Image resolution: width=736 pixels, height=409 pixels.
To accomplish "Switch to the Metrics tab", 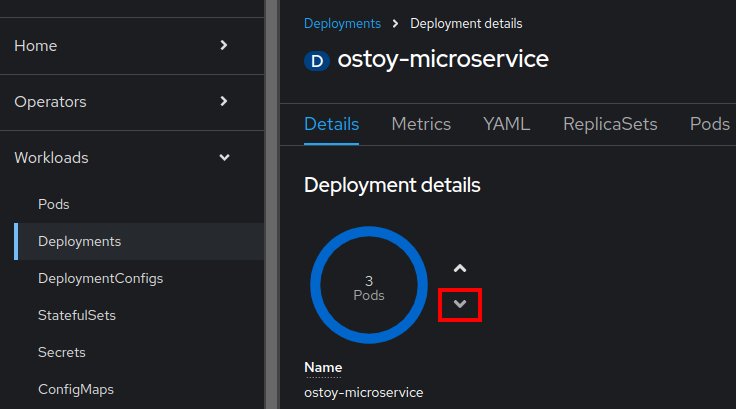I will (x=421, y=124).
